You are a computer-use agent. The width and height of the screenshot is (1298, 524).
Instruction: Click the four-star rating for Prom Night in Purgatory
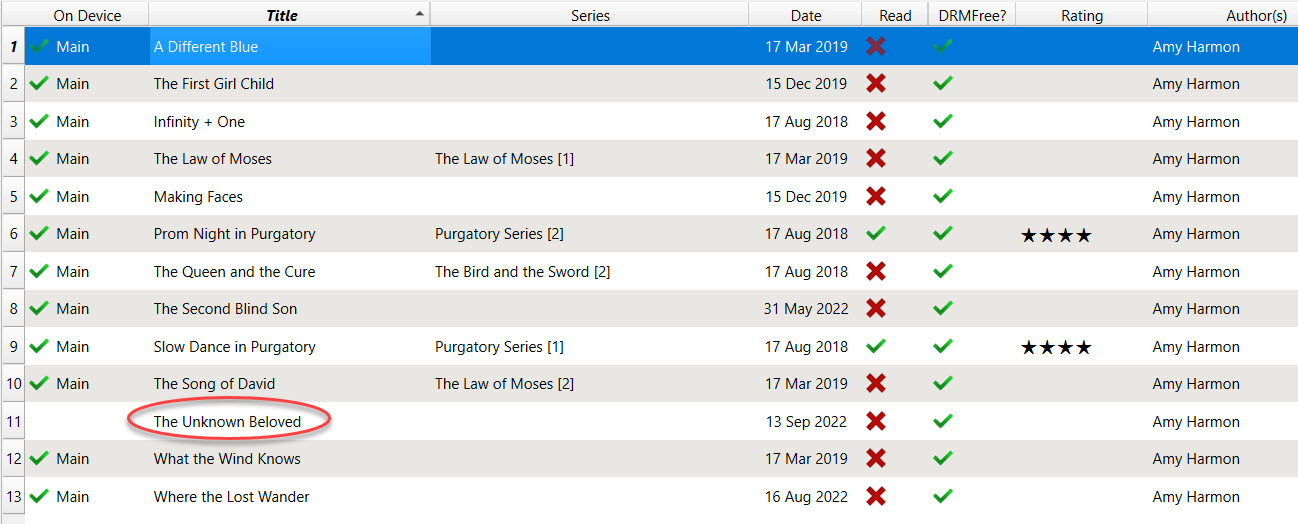[1055, 236]
